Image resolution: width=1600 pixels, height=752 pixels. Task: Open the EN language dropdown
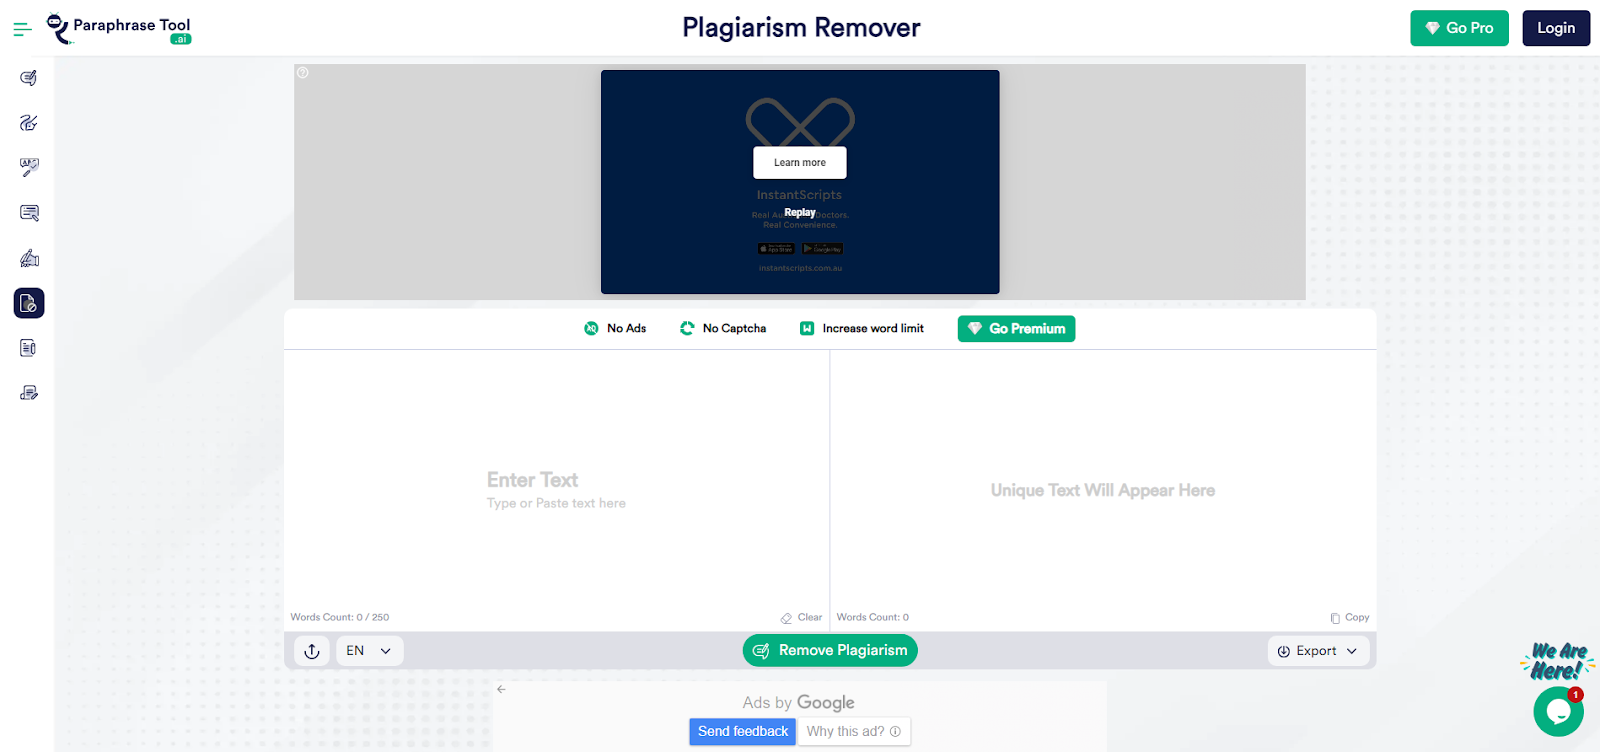pos(370,651)
